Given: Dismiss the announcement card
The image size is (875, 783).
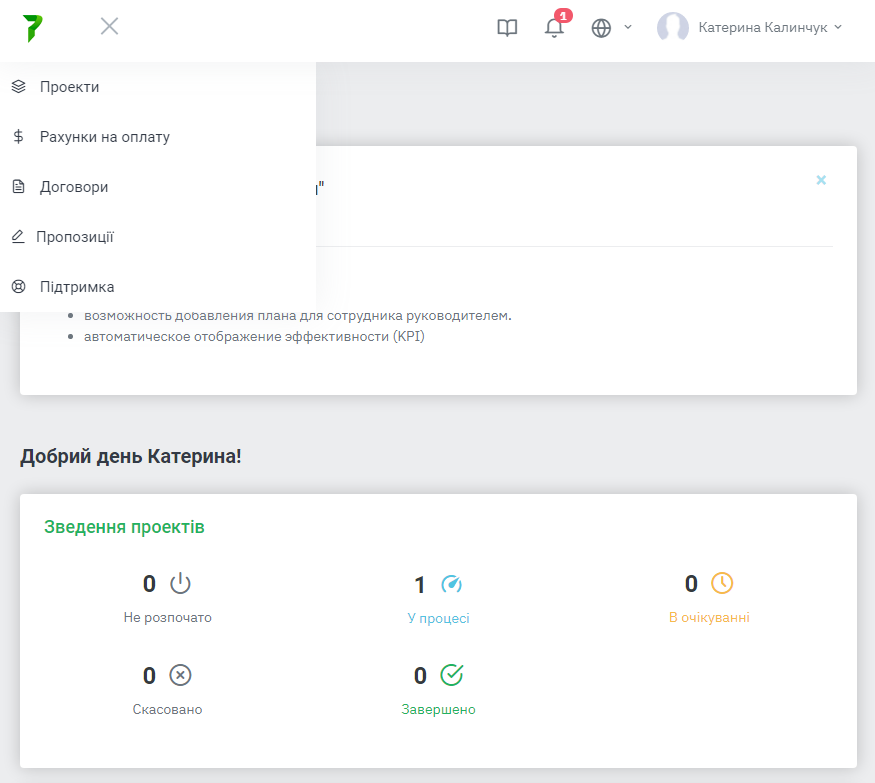Looking at the screenshot, I should click(x=821, y=180).
